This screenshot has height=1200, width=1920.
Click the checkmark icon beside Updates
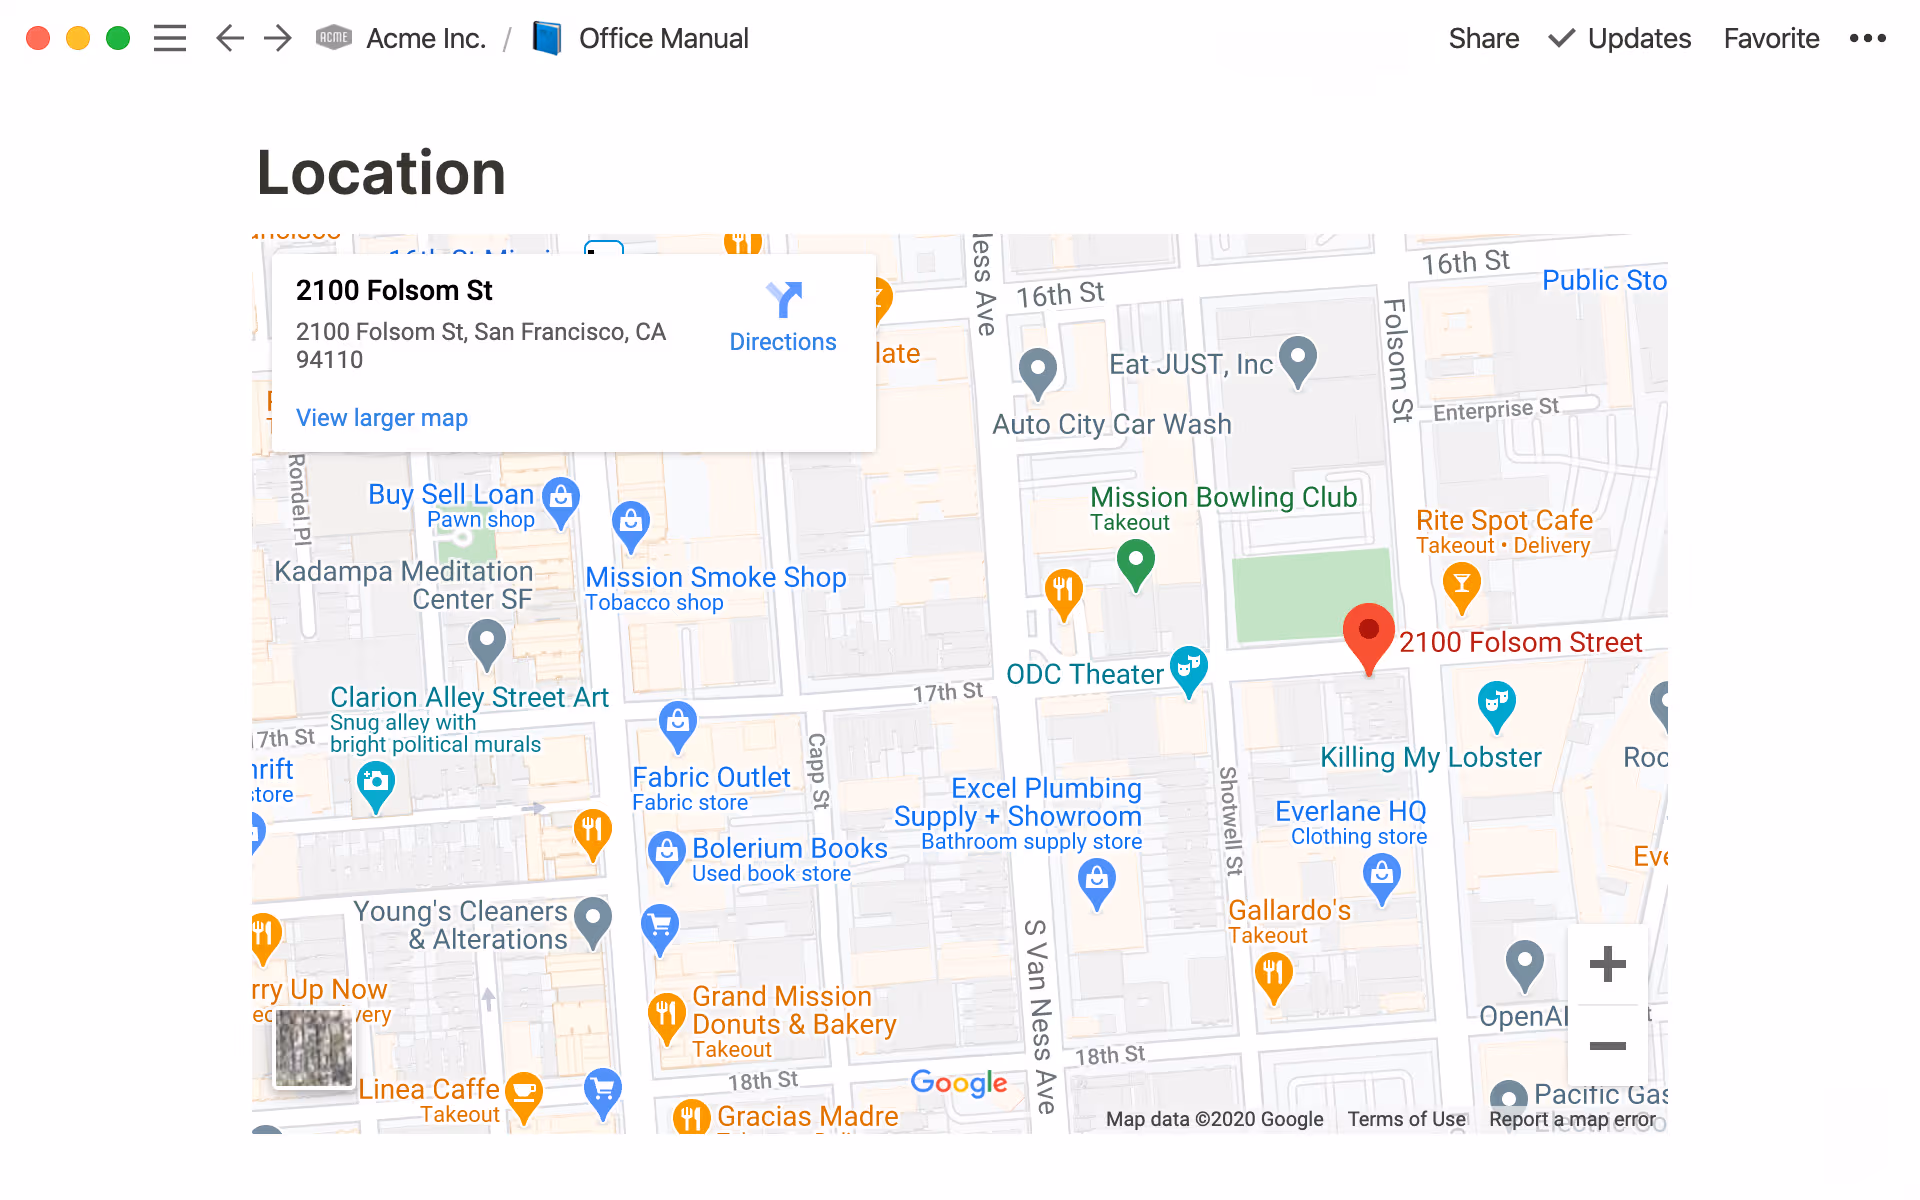(1559, 40)
